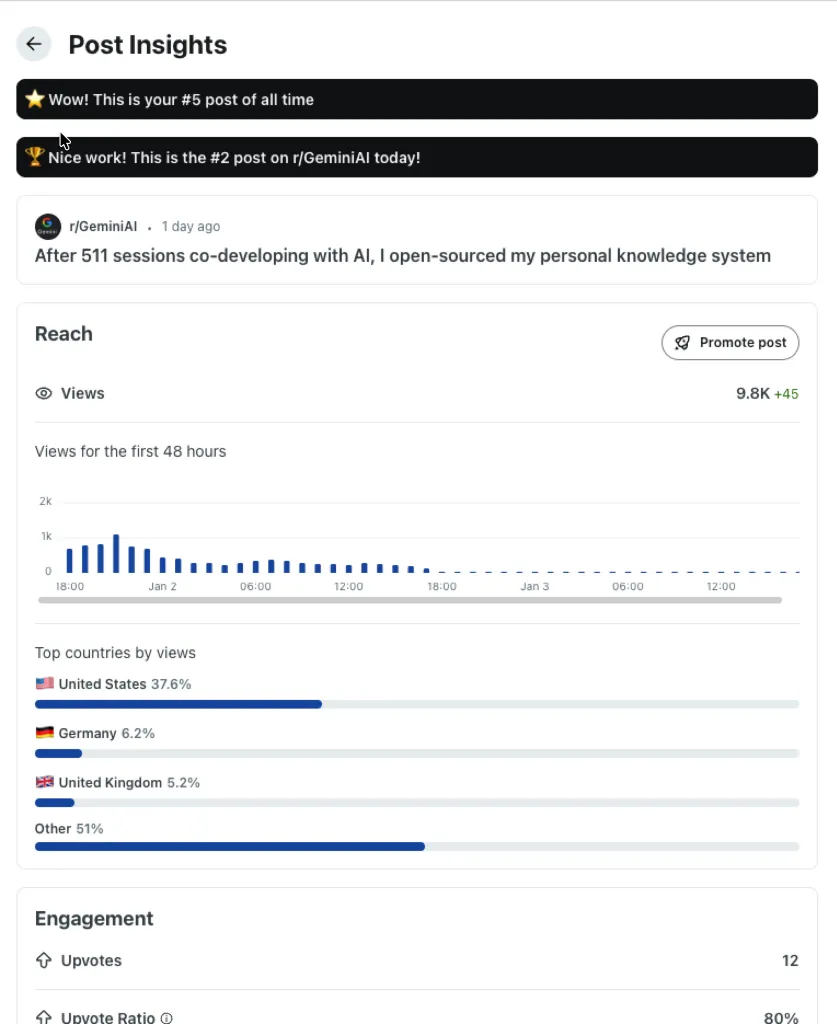
Task: Open the post about the personal knowledge system
Action: point(402,256)
